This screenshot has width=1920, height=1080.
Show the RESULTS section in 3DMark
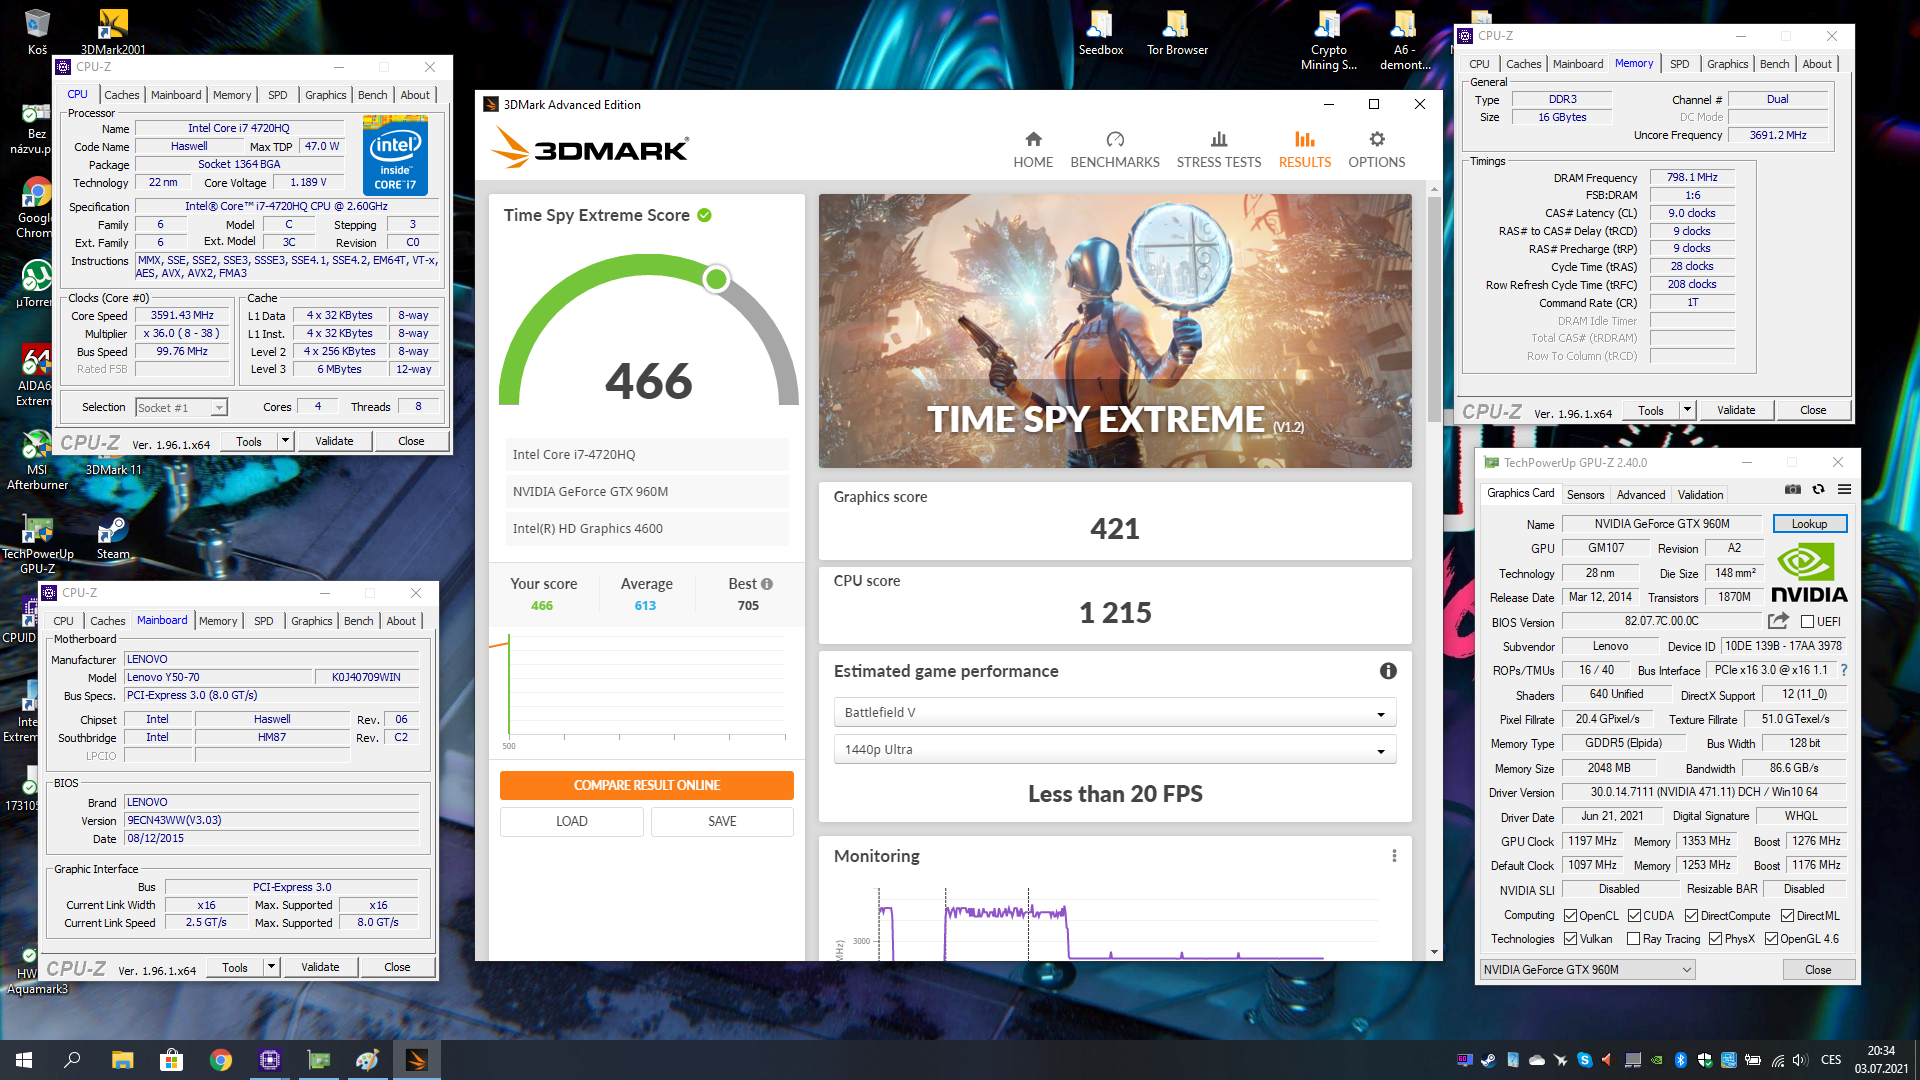[1305, 150]
